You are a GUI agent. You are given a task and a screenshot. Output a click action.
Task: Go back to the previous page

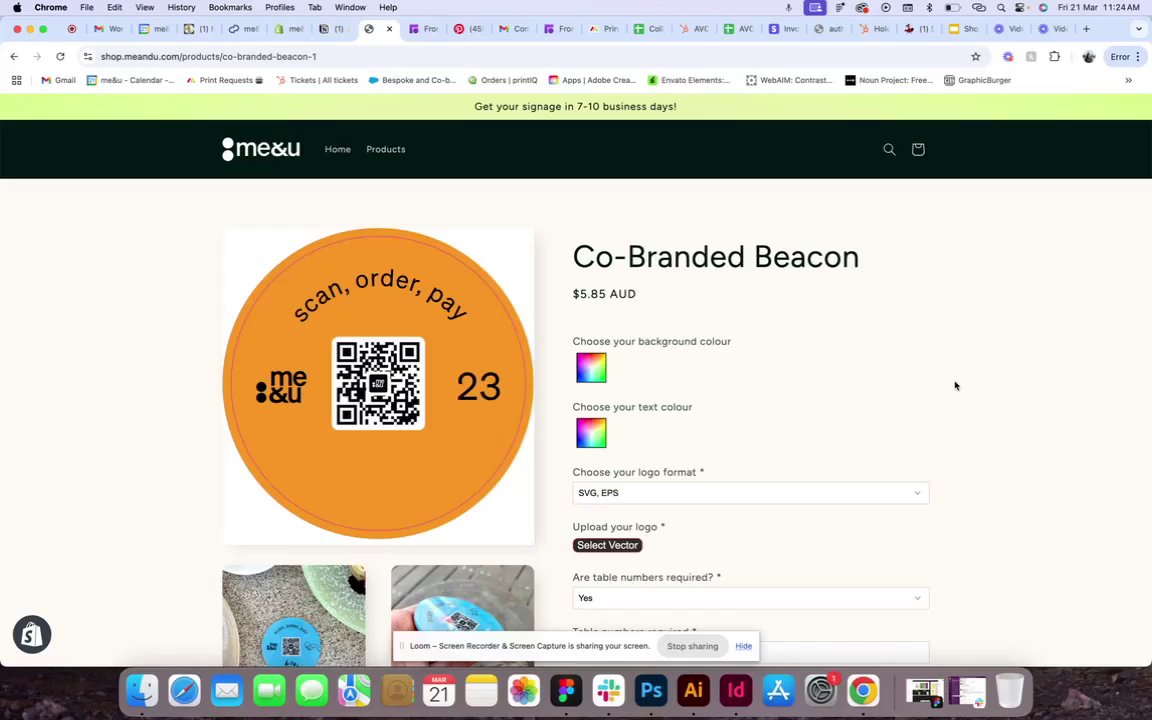pyautogui.click(x=14, y=57)
